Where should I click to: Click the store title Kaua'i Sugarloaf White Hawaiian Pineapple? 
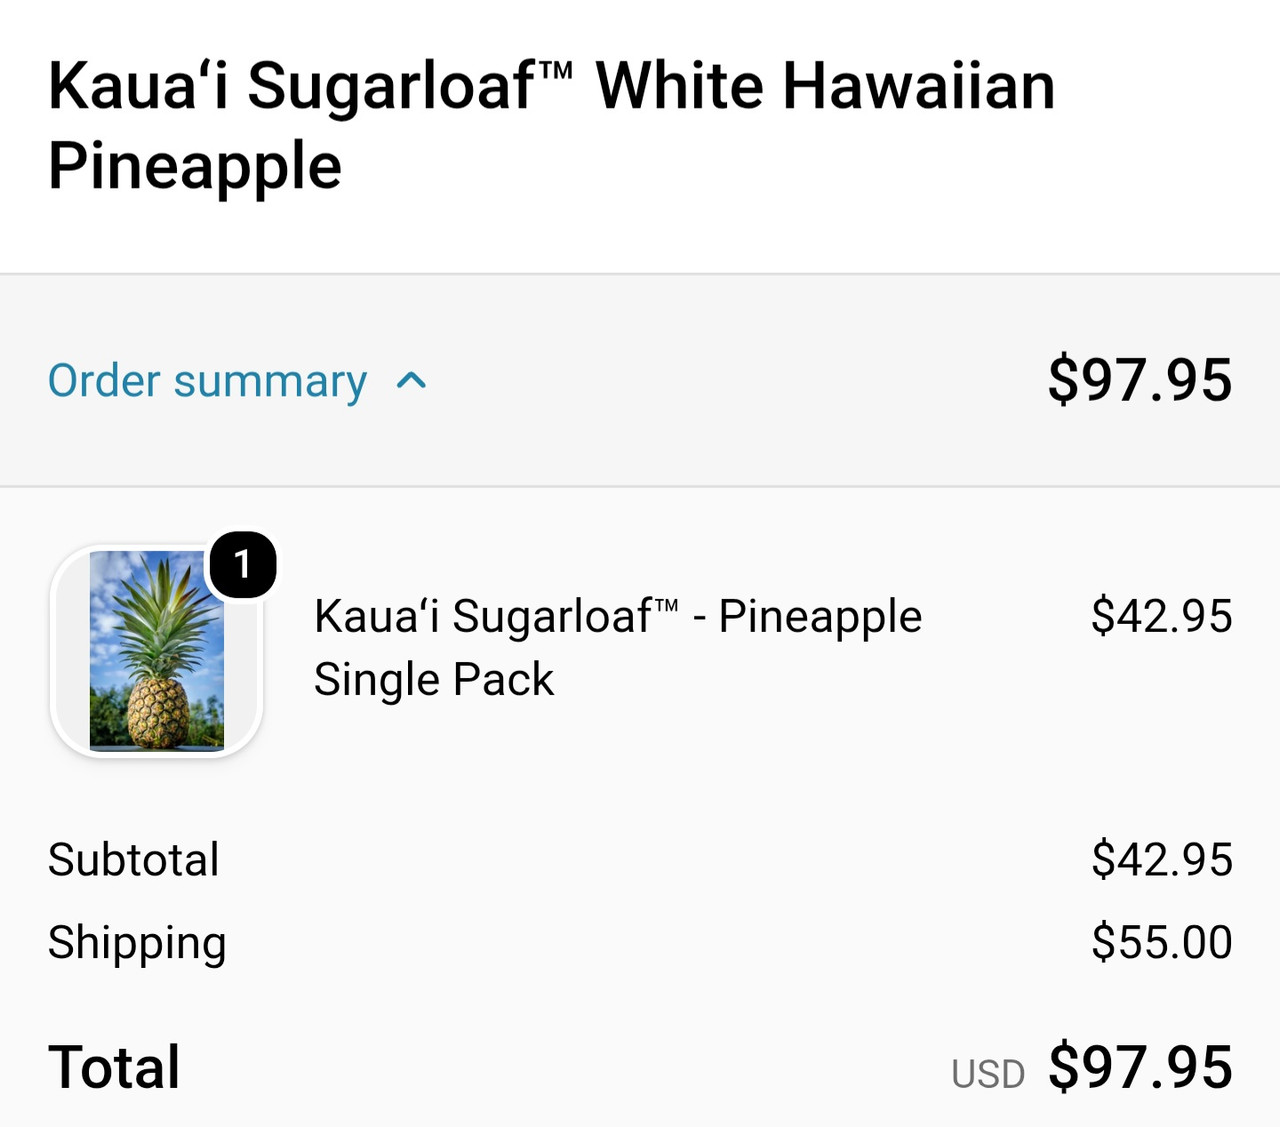coord(551,125)
